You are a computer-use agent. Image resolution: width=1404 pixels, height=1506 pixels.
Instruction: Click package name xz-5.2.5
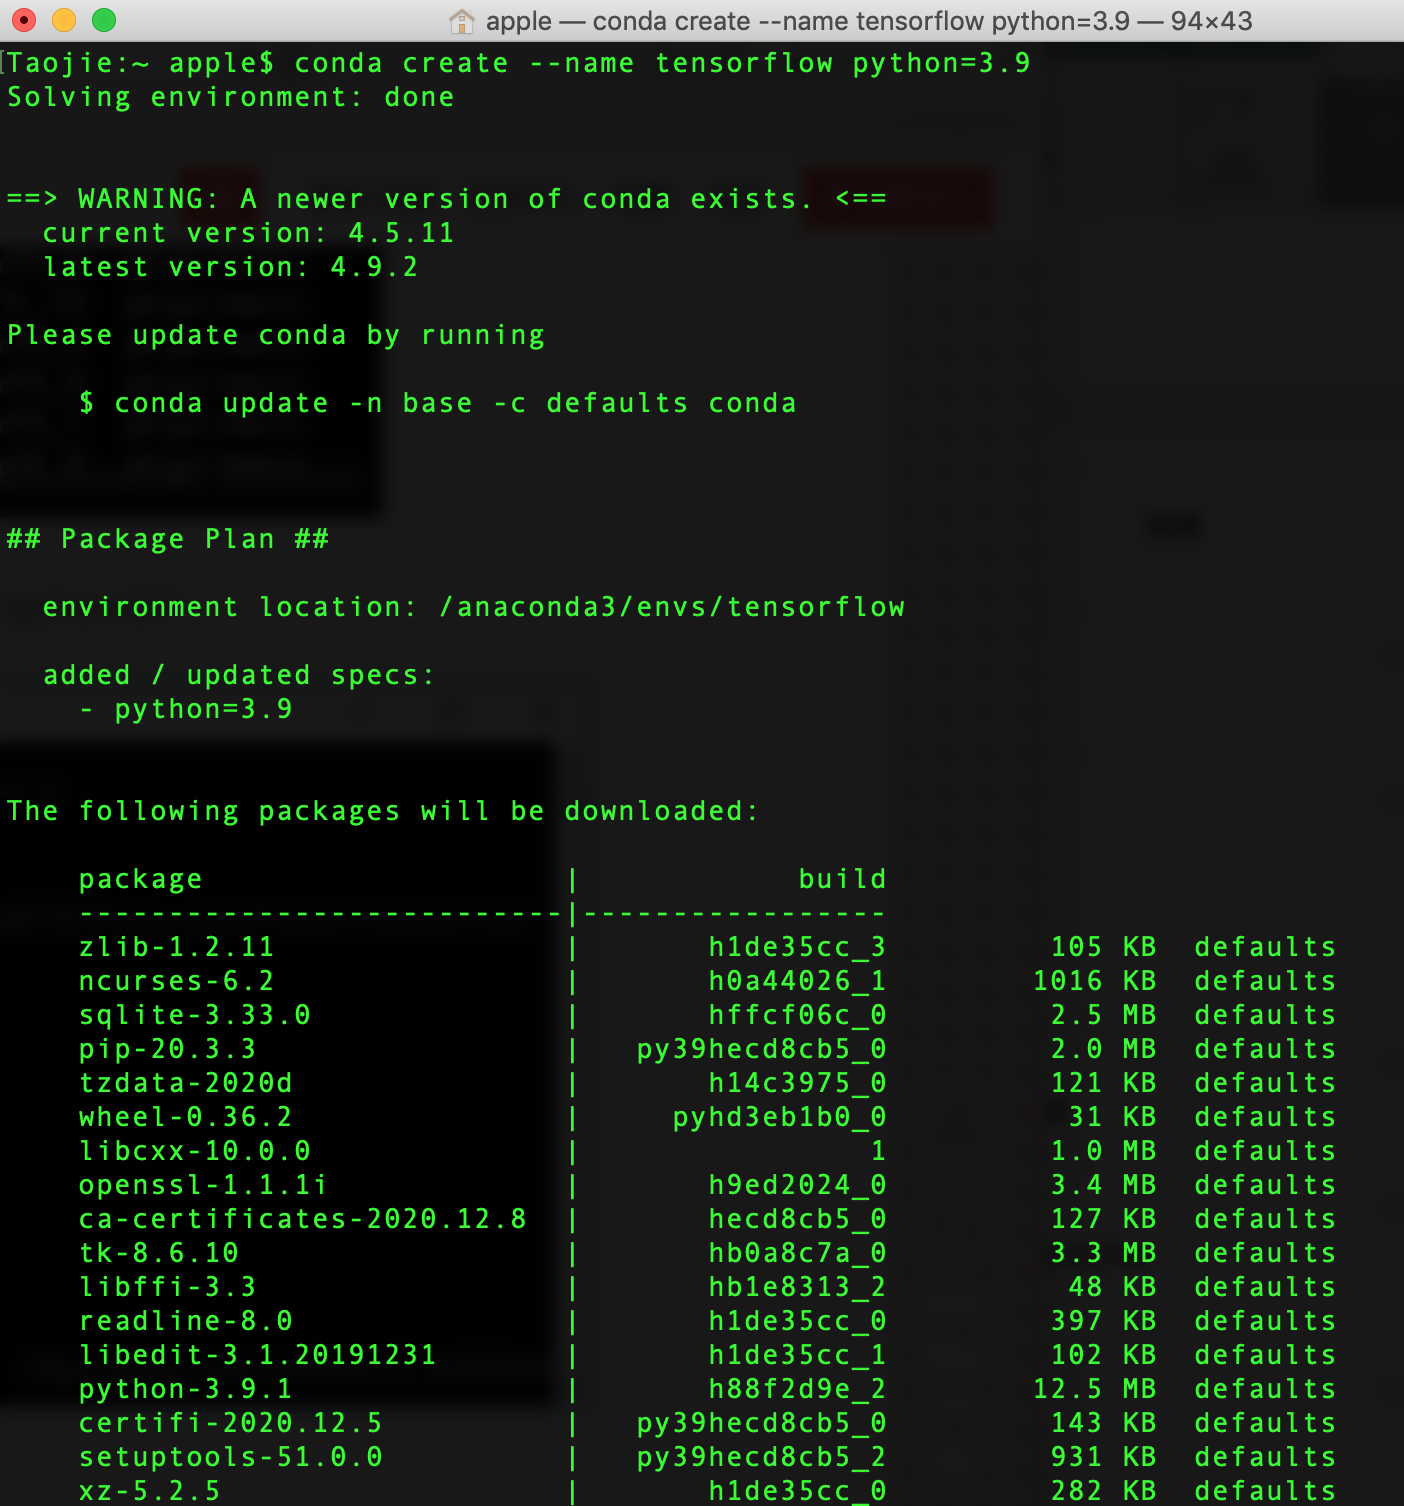150,1491
